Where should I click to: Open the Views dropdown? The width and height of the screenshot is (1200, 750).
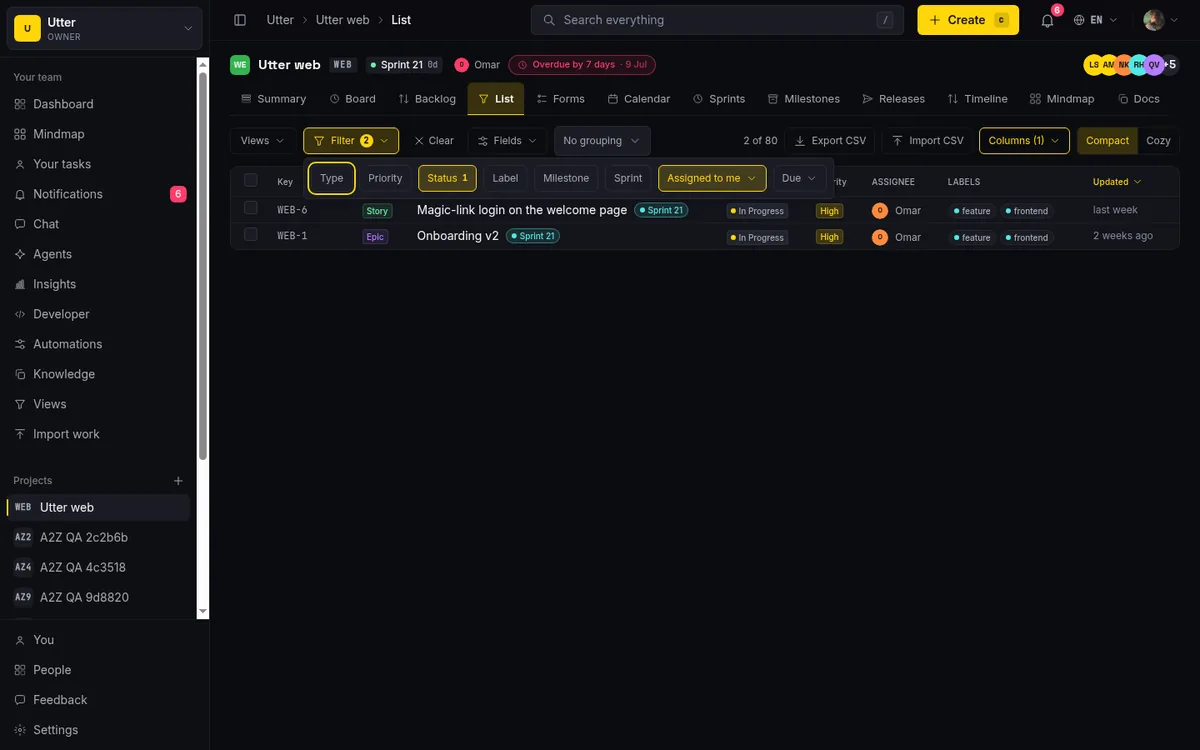tap(263, 141)
